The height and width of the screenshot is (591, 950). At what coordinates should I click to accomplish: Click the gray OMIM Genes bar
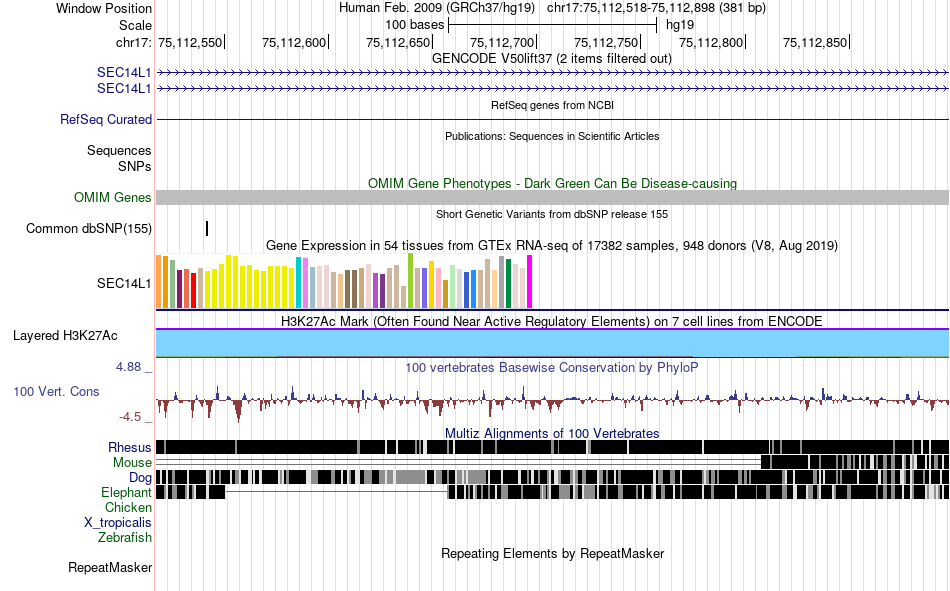pyautogui.click(x=552, y=198)
